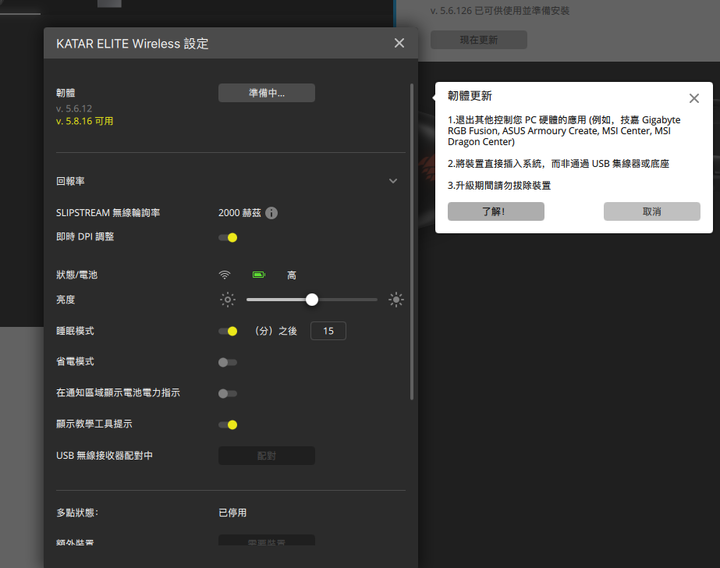Click the '高' battery status text
Screen dimensions: 720x568
click(x=292, y=275)
